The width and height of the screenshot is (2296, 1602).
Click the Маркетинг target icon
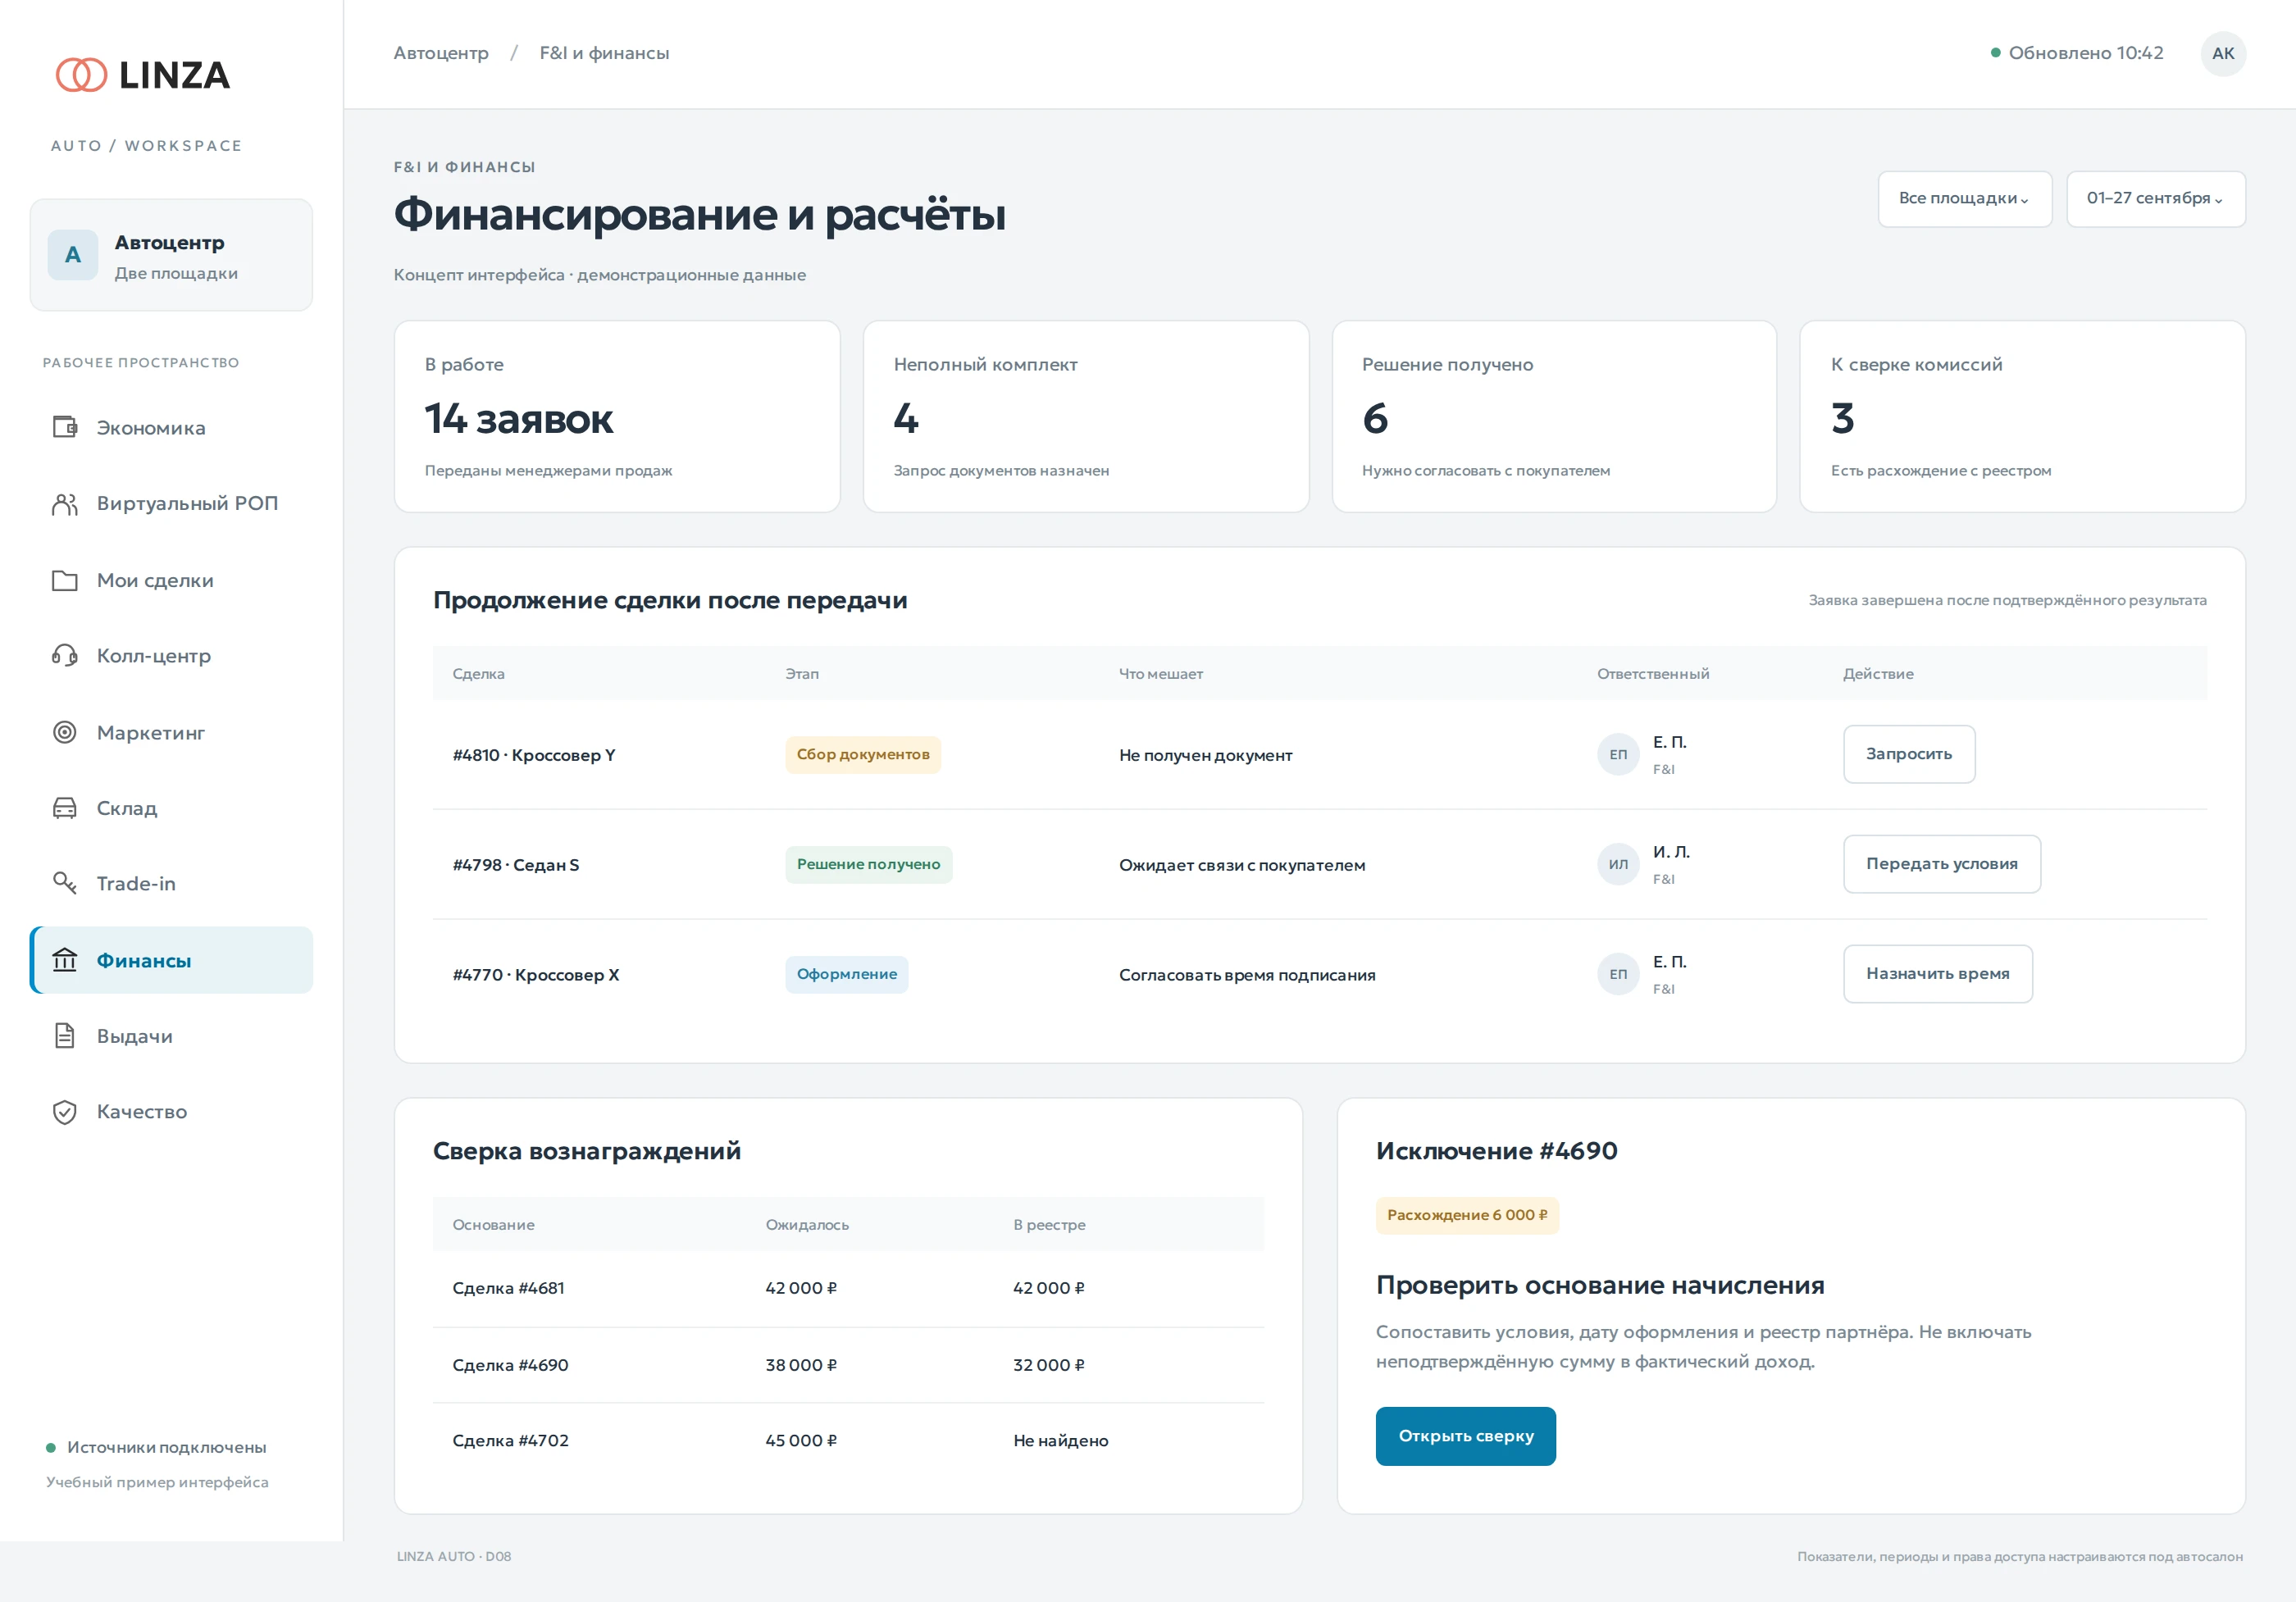click(x=65, y=733)
